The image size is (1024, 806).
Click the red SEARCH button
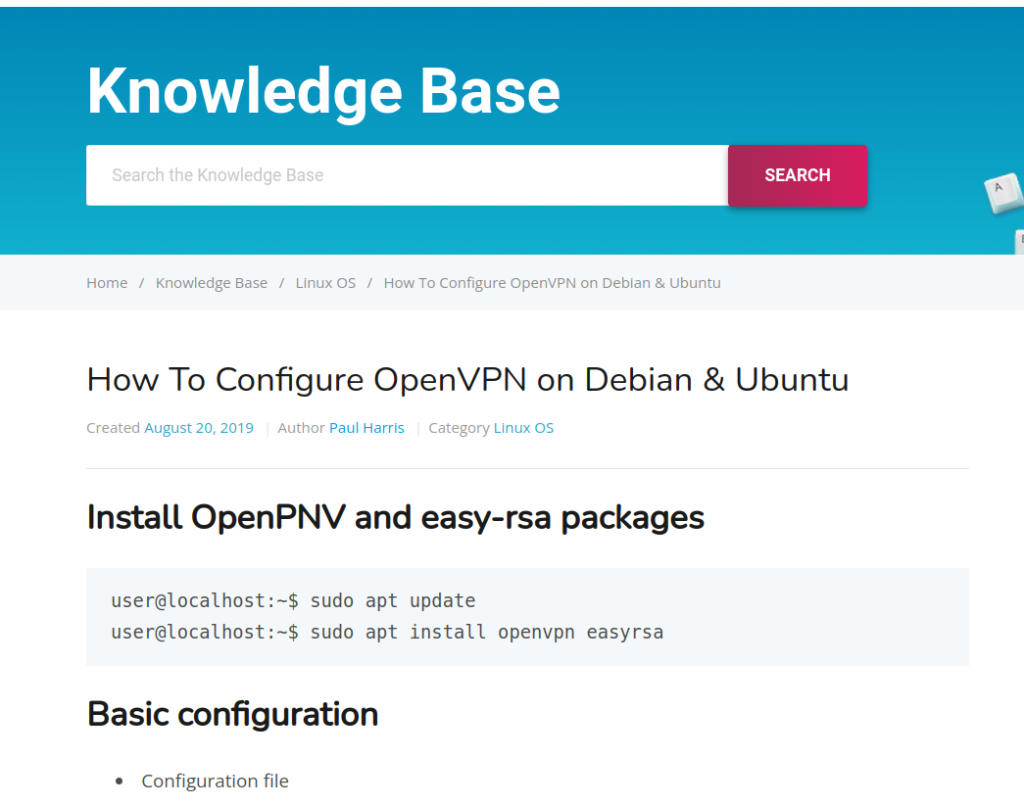click(x=797, y=175)
